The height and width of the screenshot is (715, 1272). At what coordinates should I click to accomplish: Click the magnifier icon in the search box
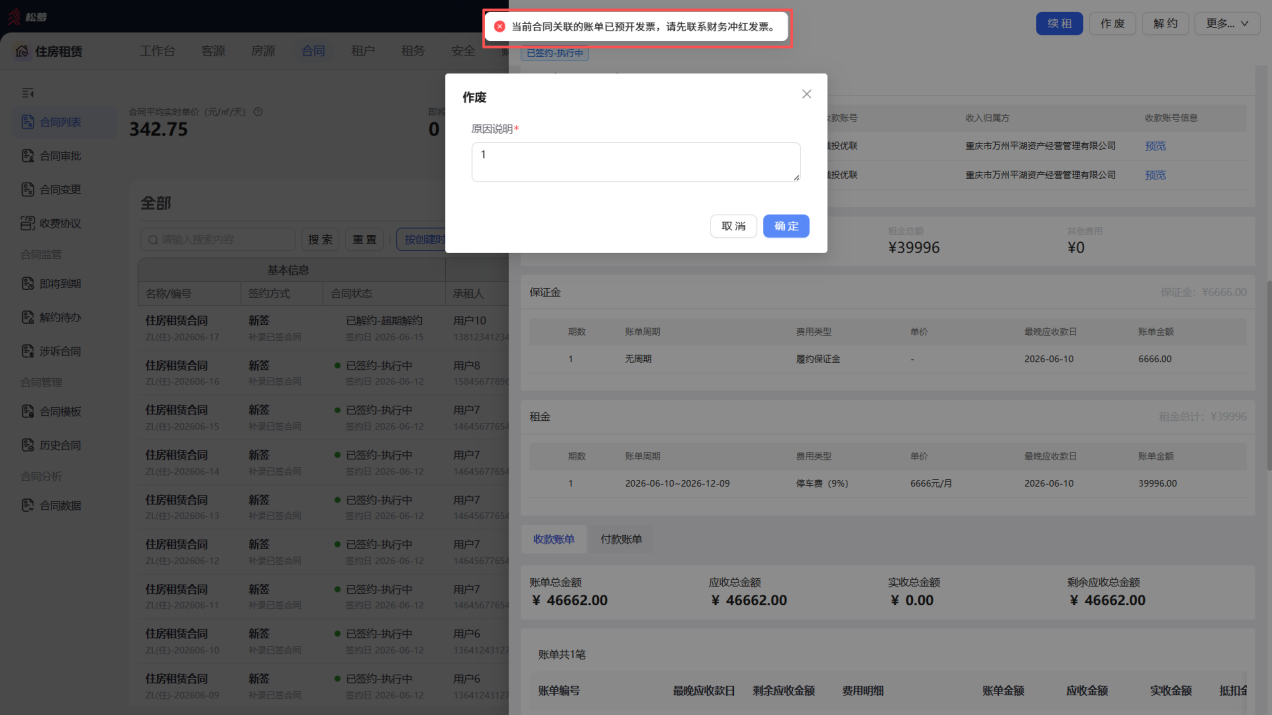153,240
